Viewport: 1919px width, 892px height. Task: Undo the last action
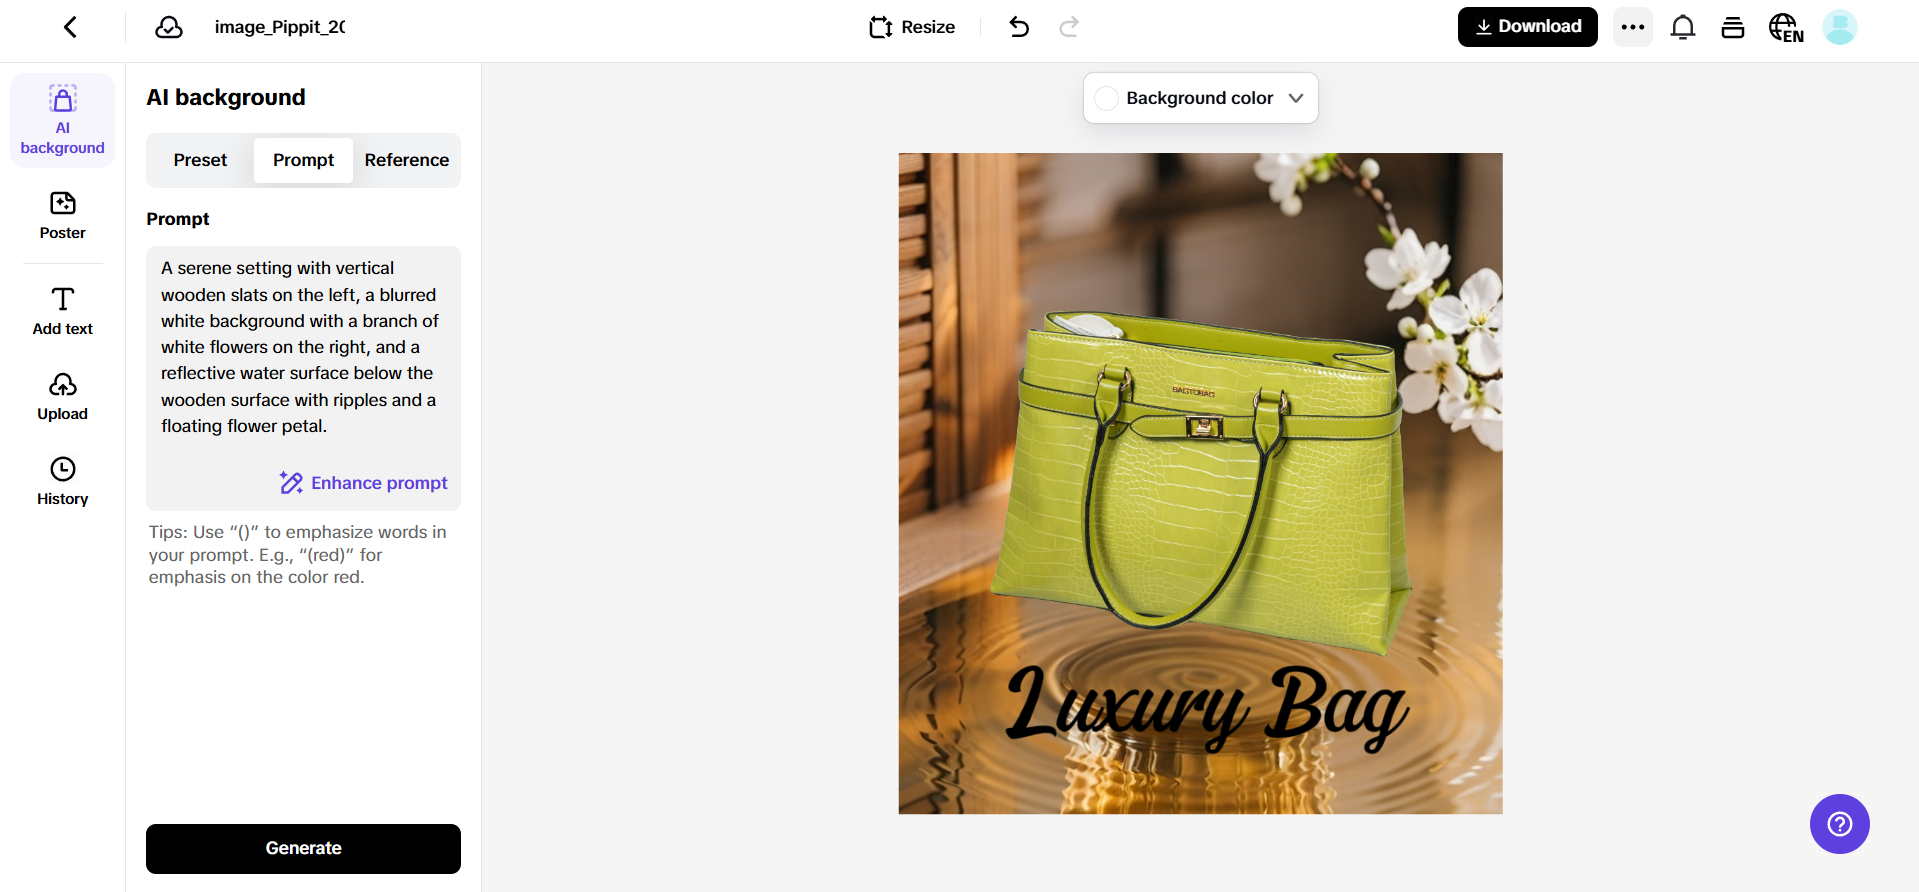click(1019, 27)
